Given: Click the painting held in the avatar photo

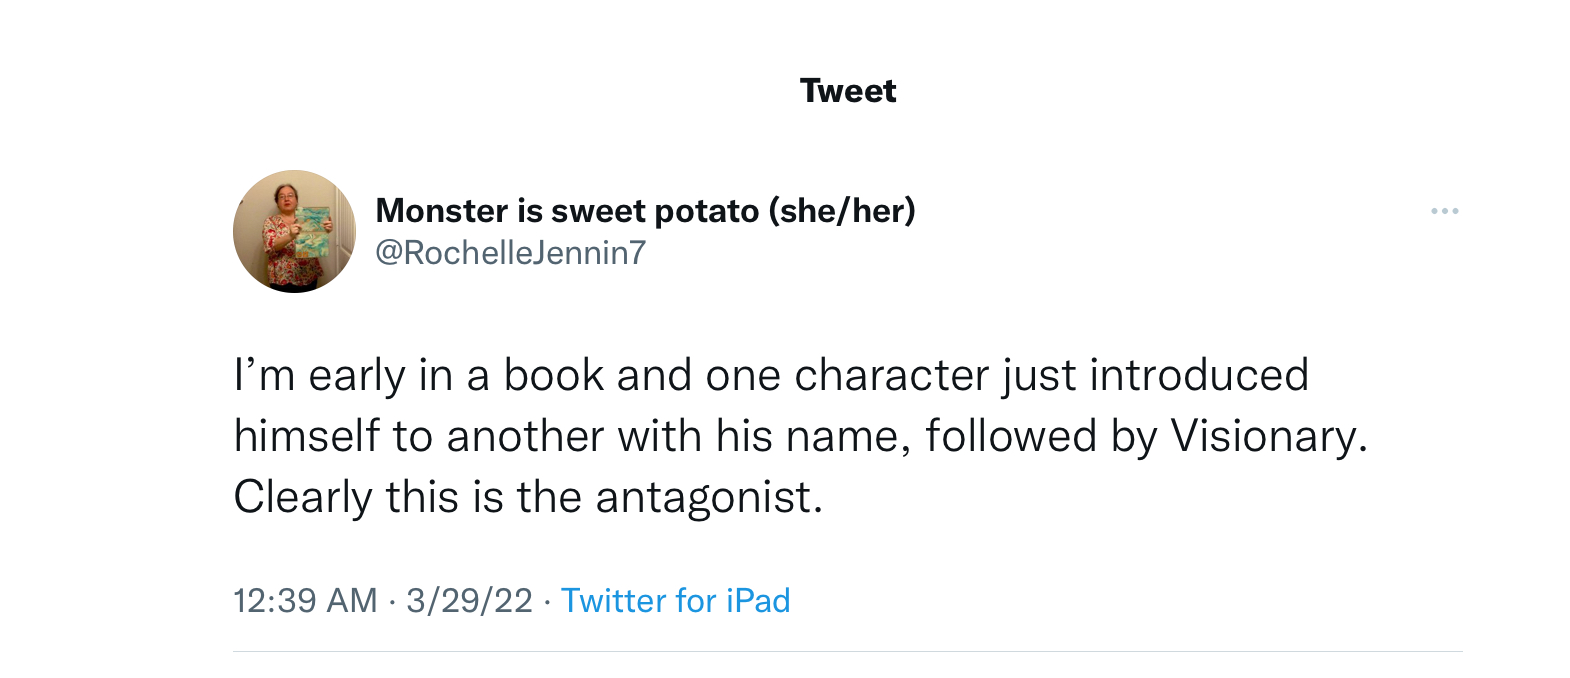Looking at the screenshot, I should [313, 232].
